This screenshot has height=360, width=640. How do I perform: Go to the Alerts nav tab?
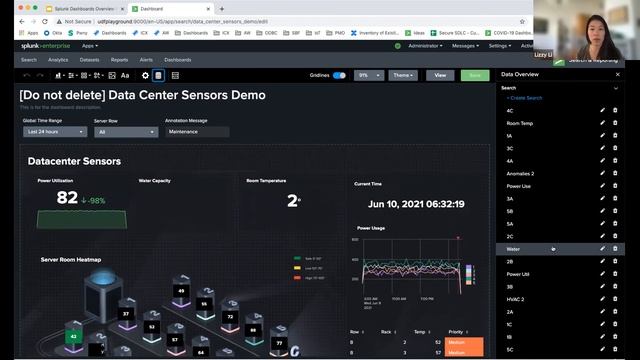[x=146, y=60]
